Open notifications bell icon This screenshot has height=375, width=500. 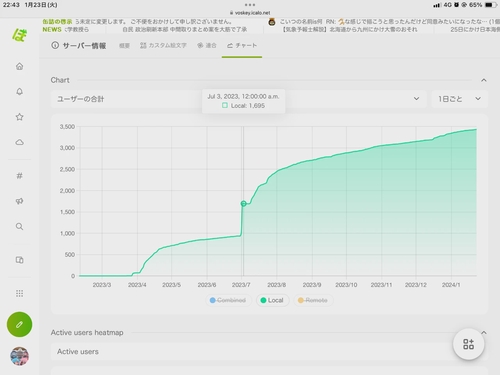(x=19, y=92)
